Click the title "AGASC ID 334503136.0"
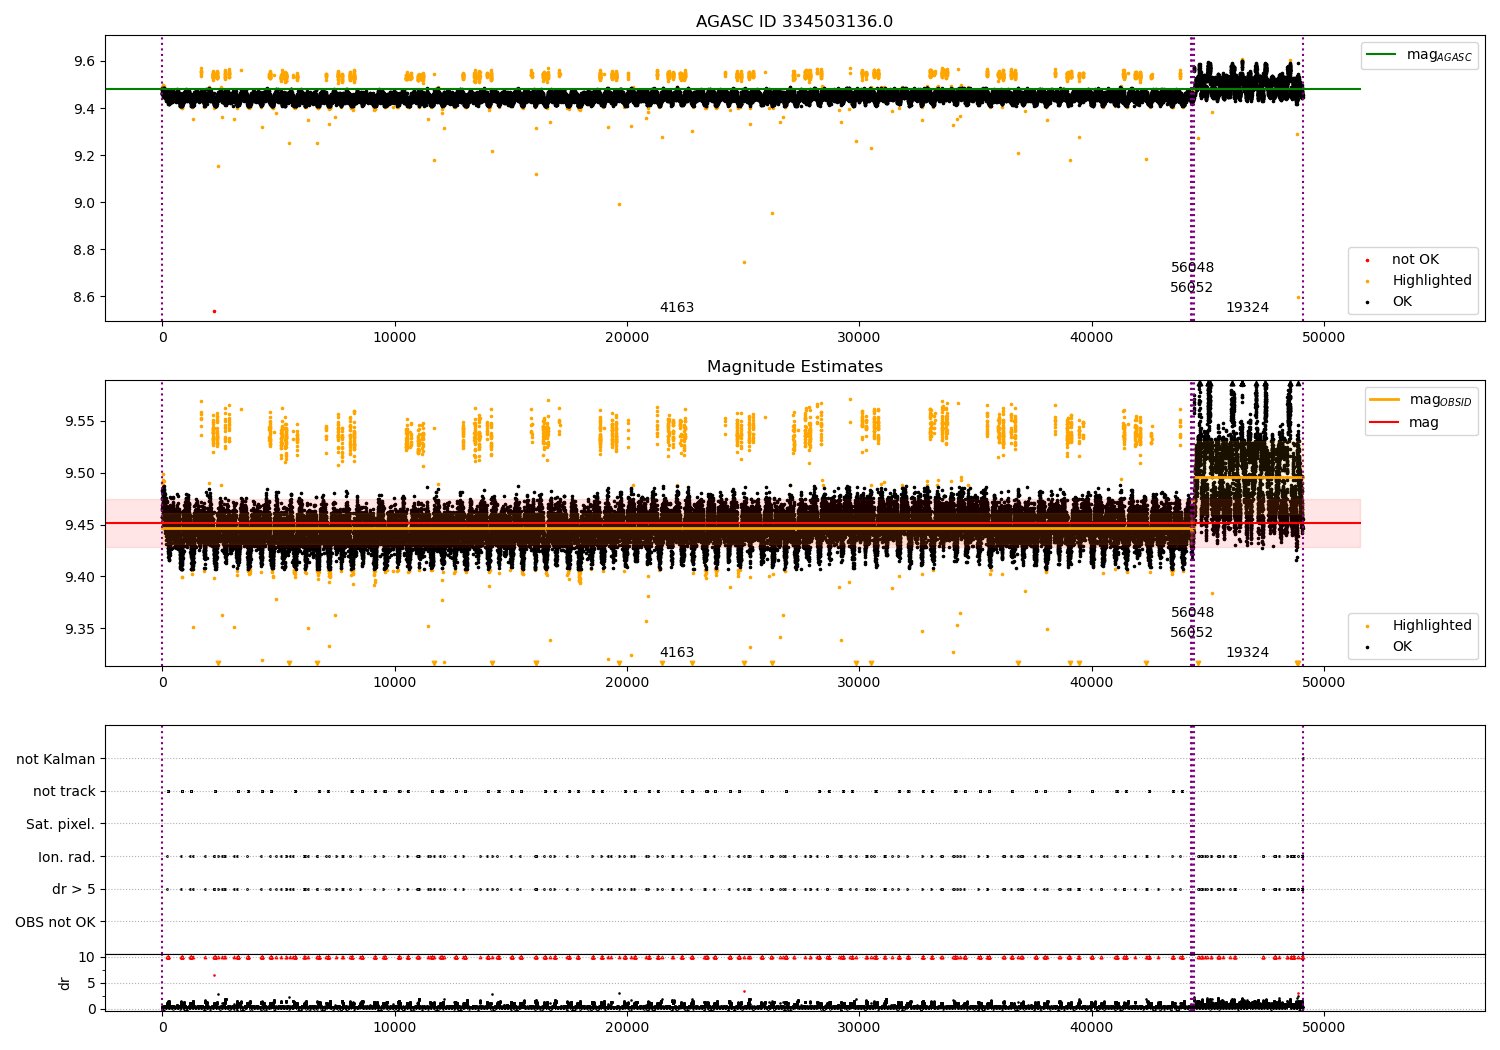The width and height of the screenshot is (1500, 1050). point(795,22)
